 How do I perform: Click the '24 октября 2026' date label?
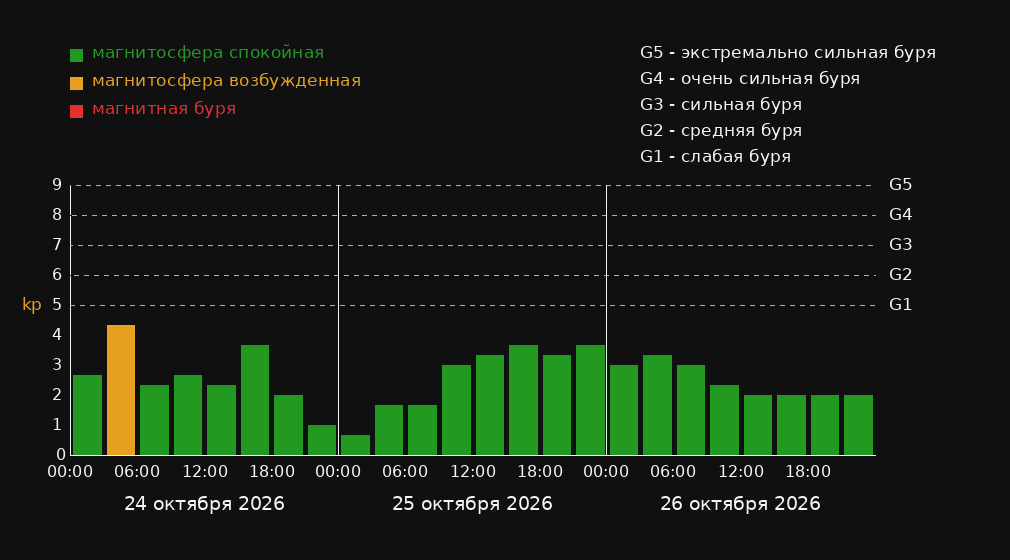click(204, 504)
